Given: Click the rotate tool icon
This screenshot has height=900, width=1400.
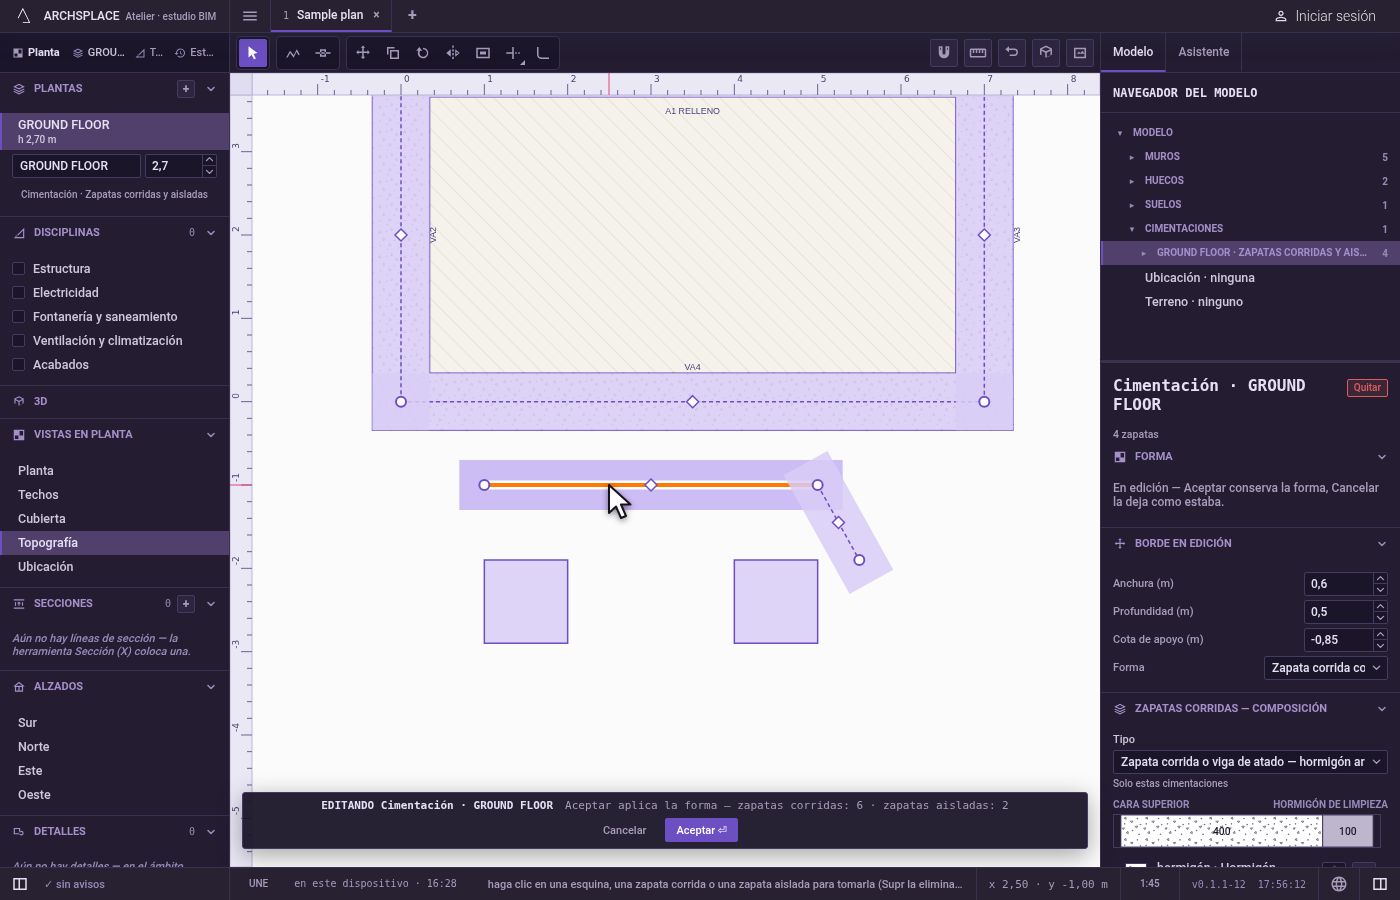Looking at the screenshot, I should (x=423, y=53).
